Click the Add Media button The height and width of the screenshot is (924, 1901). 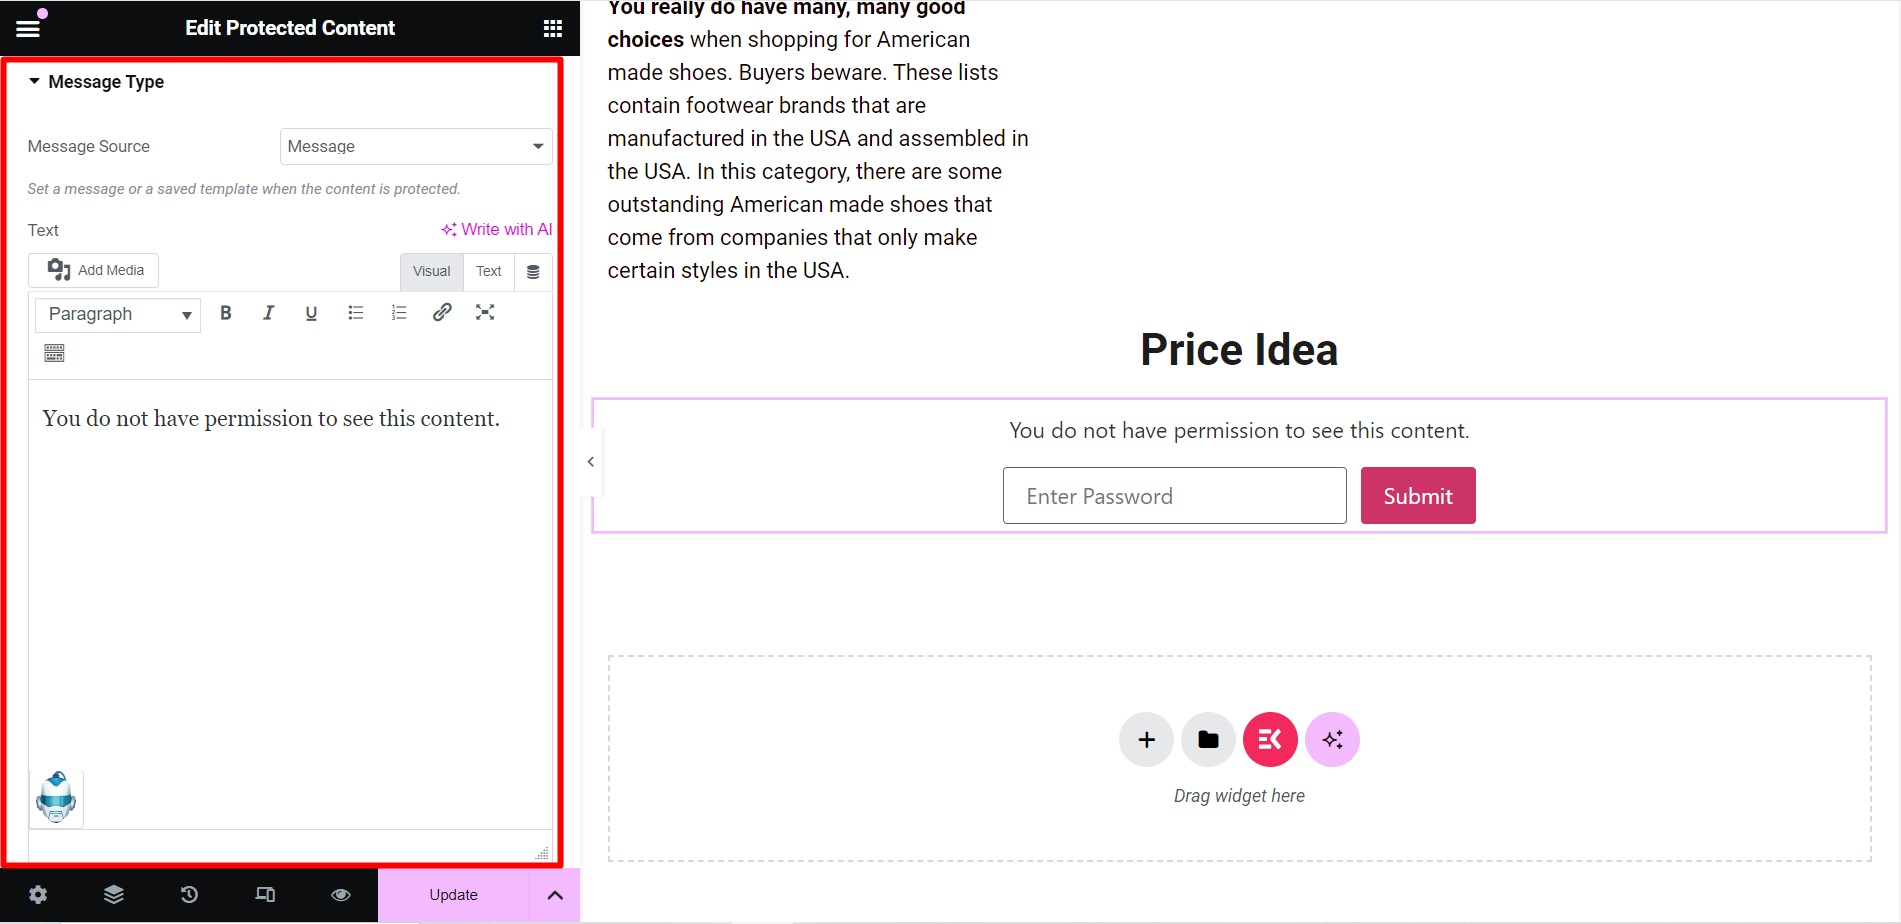94,270
